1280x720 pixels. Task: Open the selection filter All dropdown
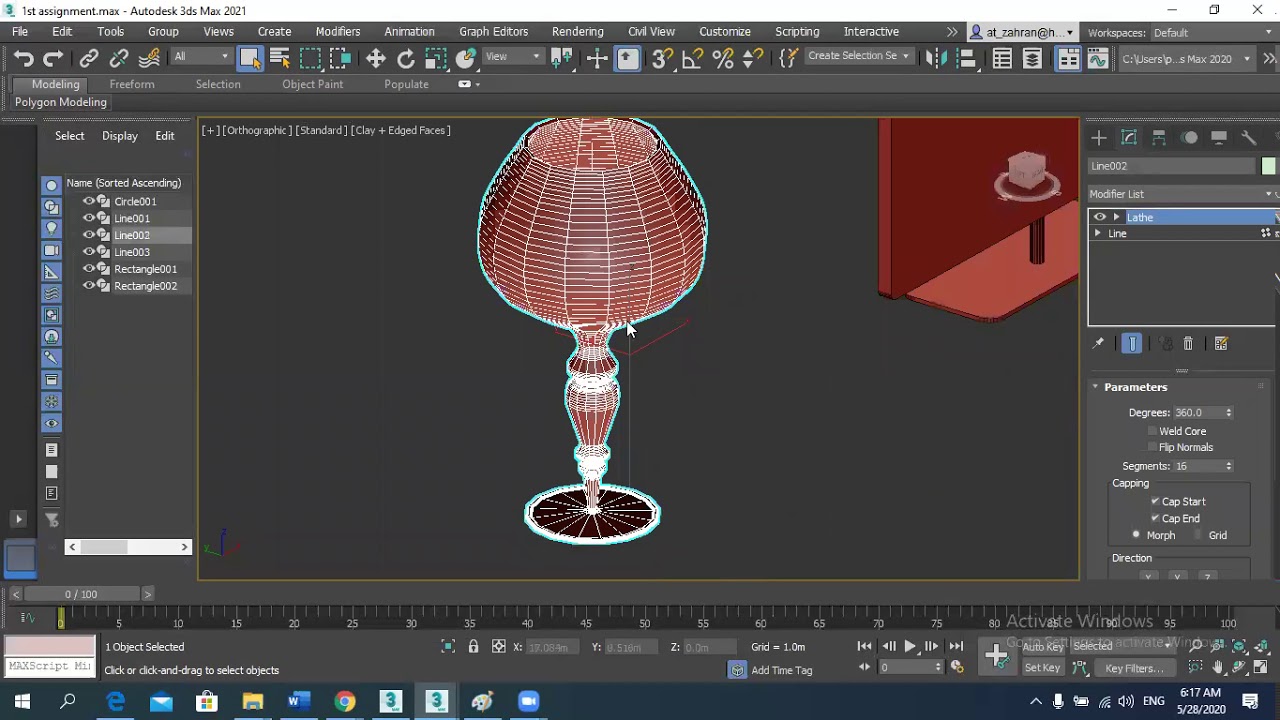tap(200, 57)
